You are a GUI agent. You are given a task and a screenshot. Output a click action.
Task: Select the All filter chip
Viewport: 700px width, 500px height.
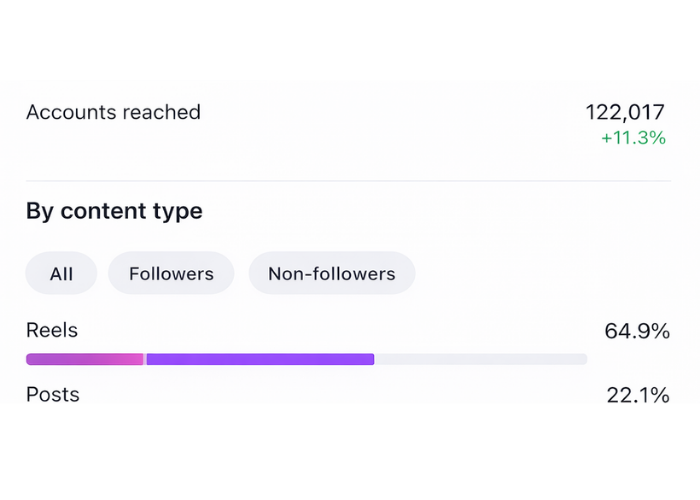click(x=61, y=273)
